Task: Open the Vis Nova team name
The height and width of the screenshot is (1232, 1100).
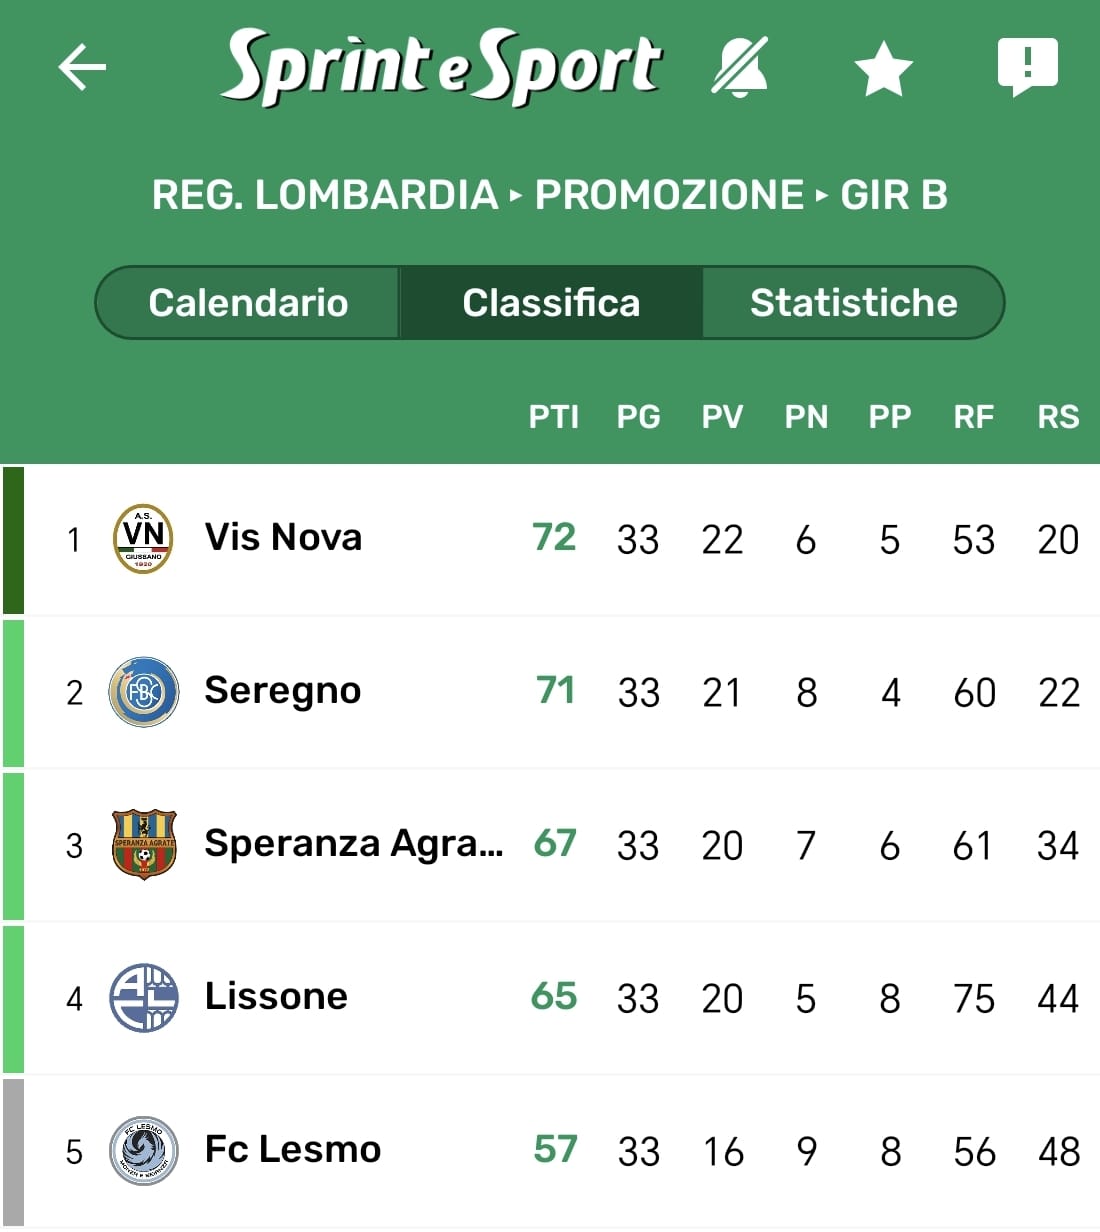Action: point(283,538)
